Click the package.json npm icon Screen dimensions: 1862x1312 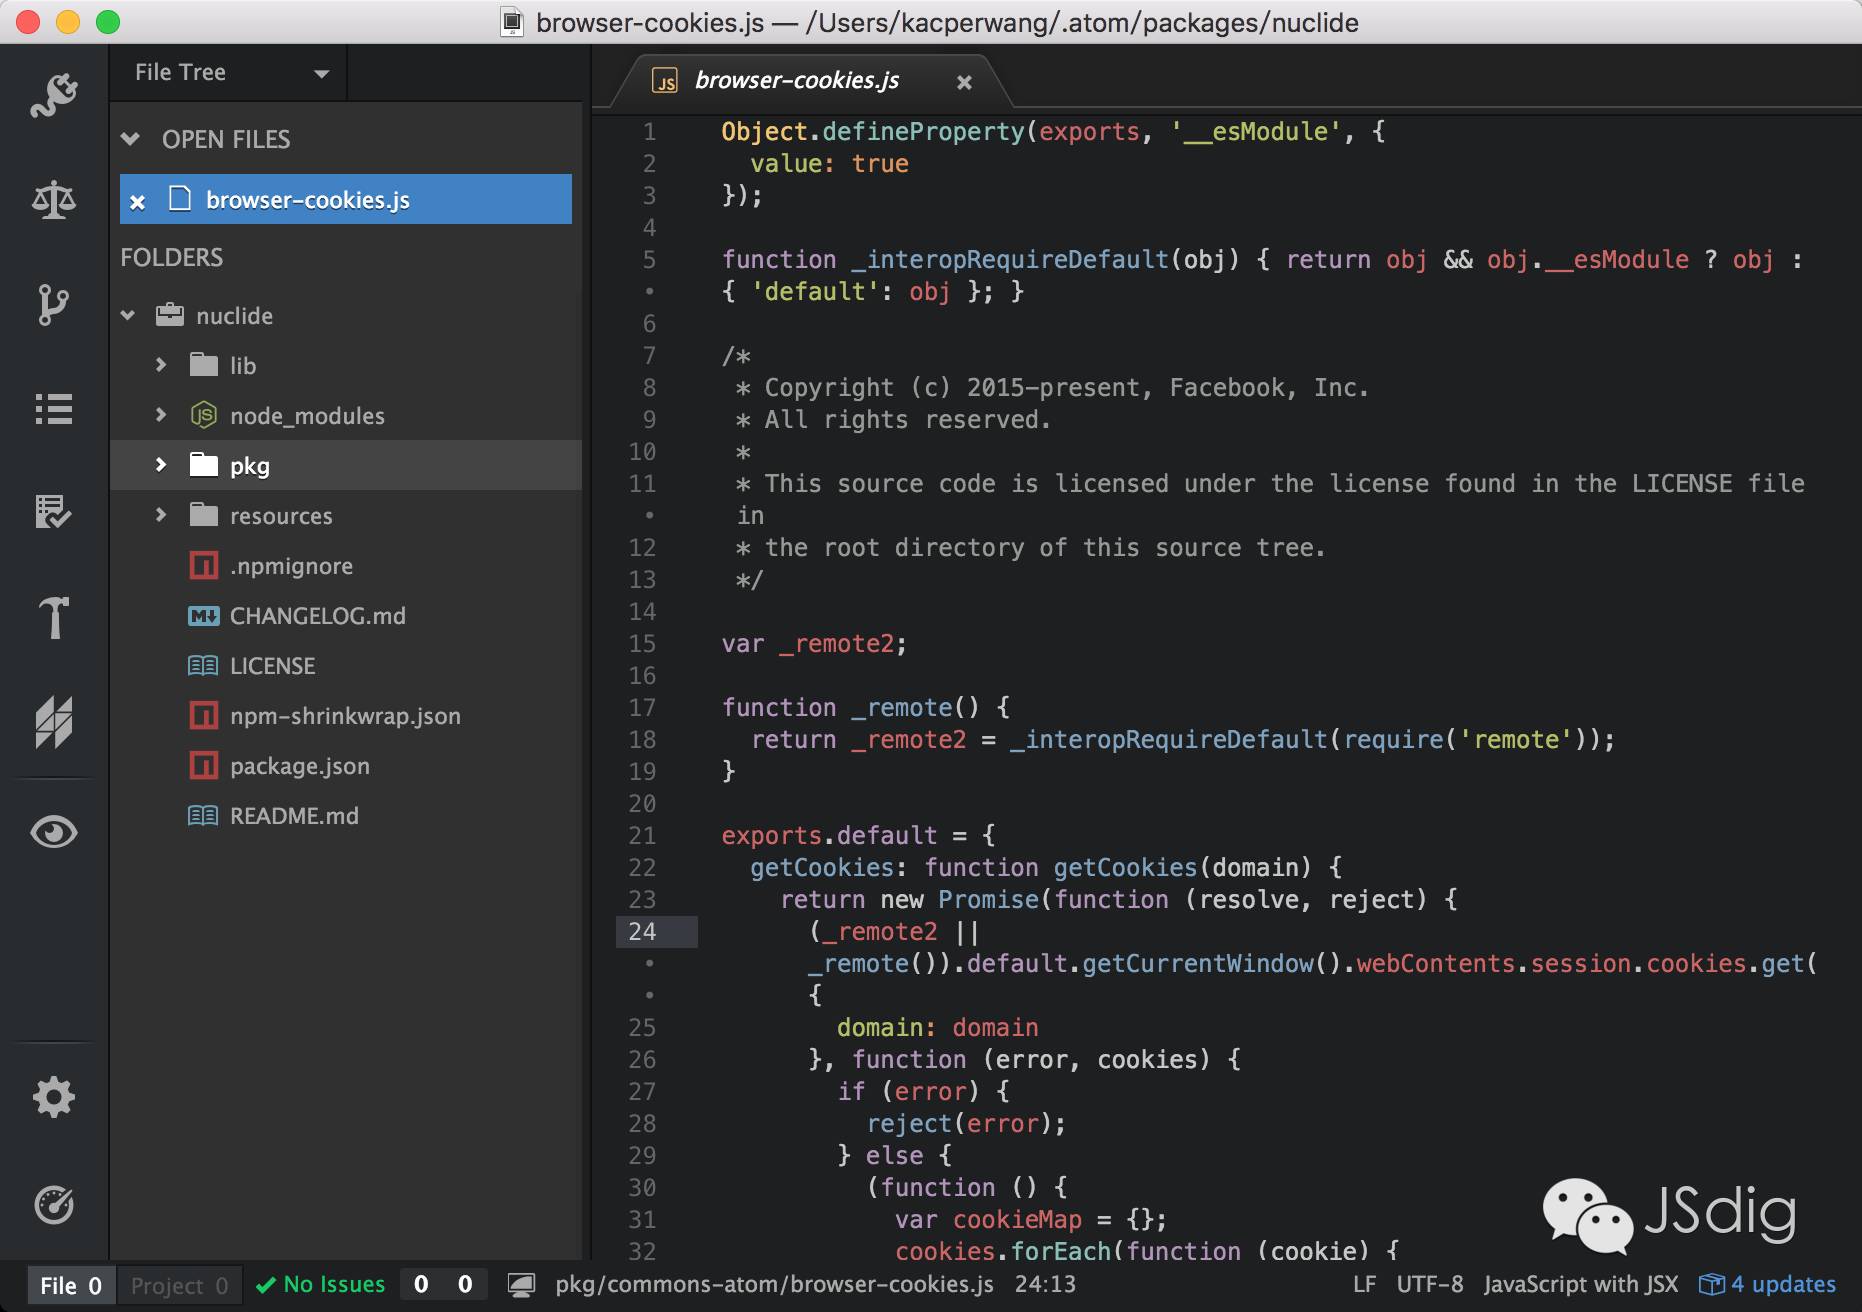pyautogui.click(x=204, y=765)
